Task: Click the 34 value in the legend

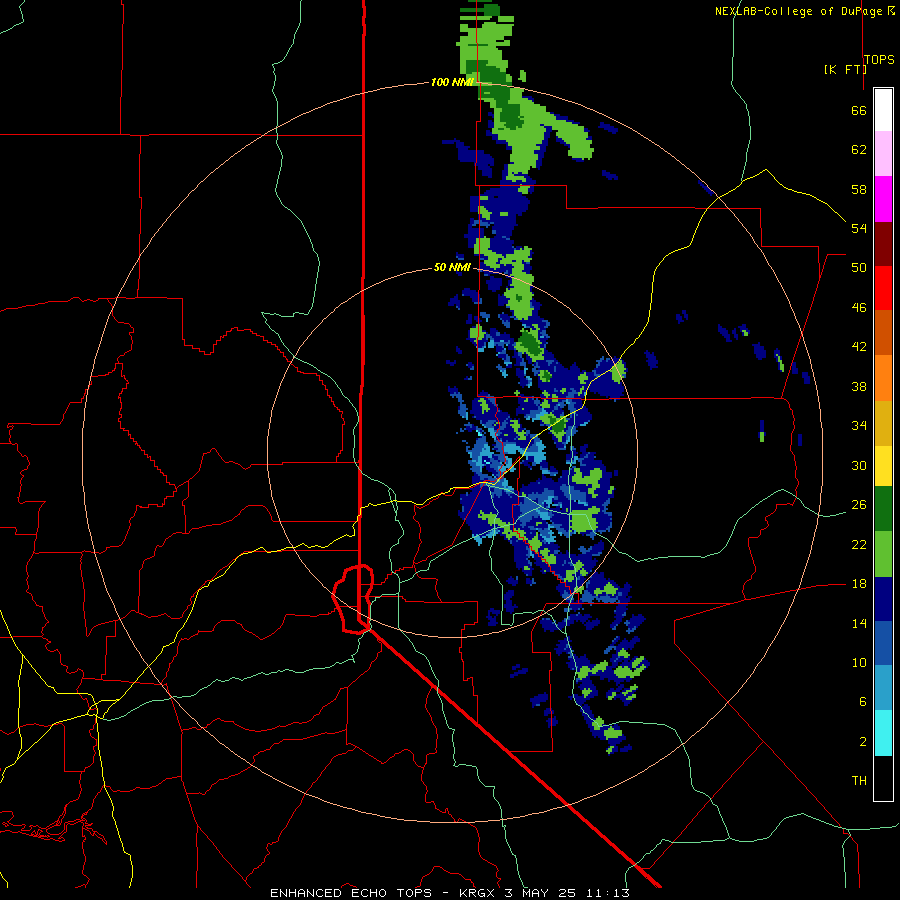Action: (859, 426)
